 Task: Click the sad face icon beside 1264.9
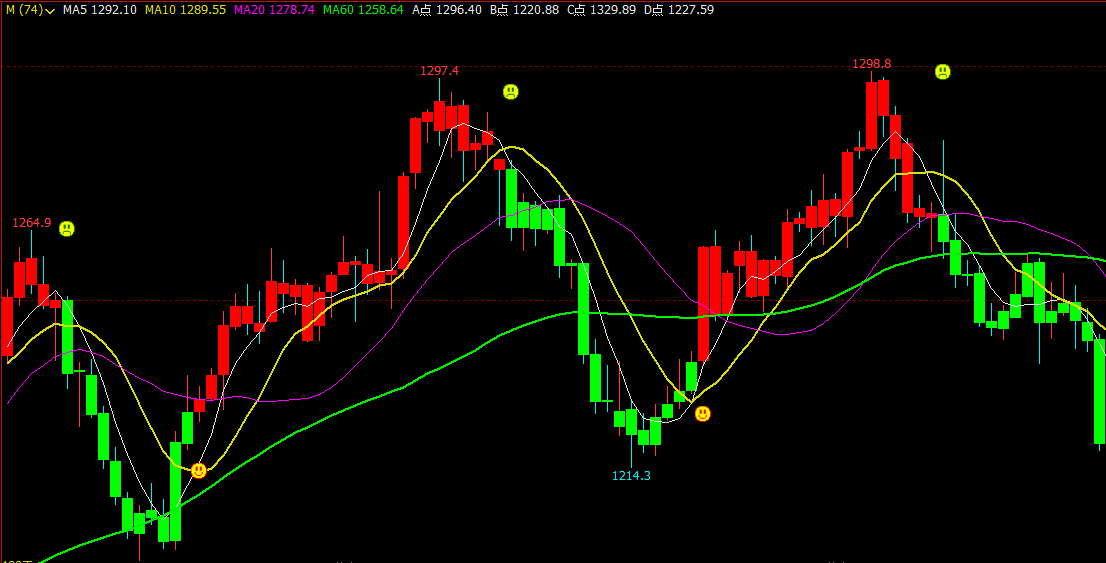click(66, 229)
